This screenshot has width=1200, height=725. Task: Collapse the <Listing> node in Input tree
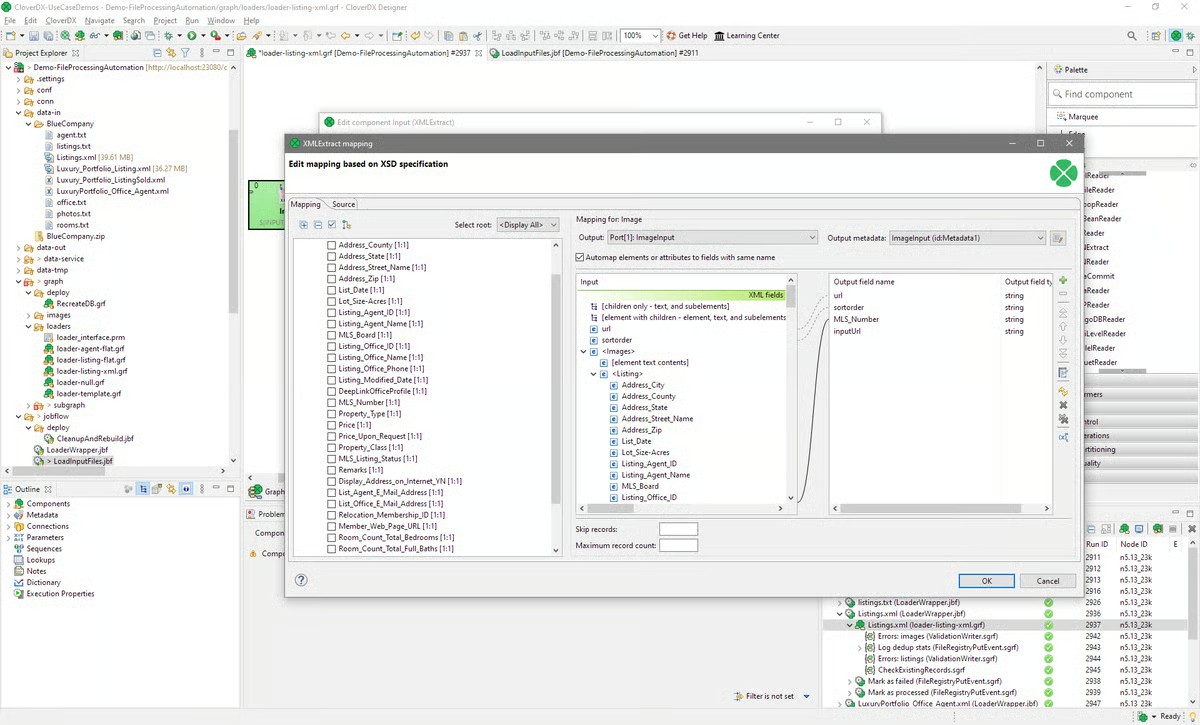[x=595, y=374]
